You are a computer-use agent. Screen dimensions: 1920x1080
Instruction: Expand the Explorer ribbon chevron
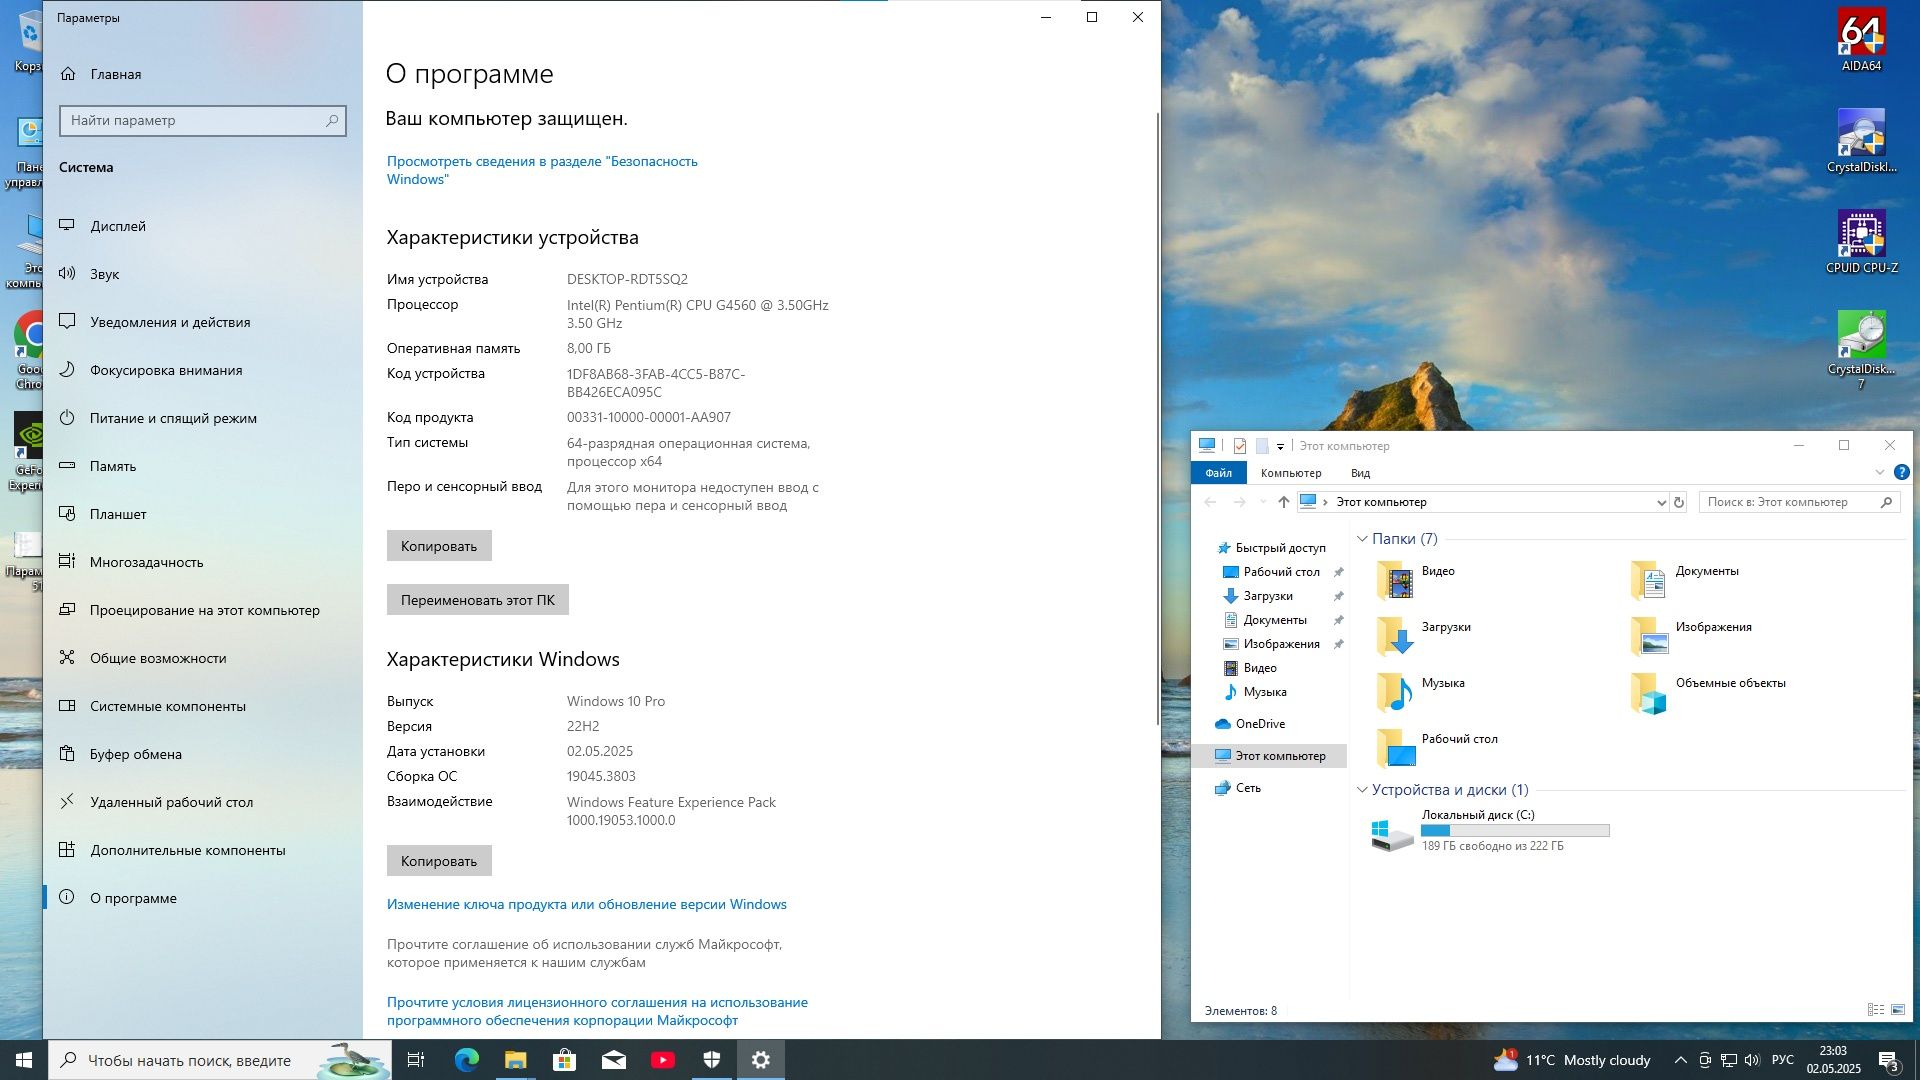click(1879, 472)
